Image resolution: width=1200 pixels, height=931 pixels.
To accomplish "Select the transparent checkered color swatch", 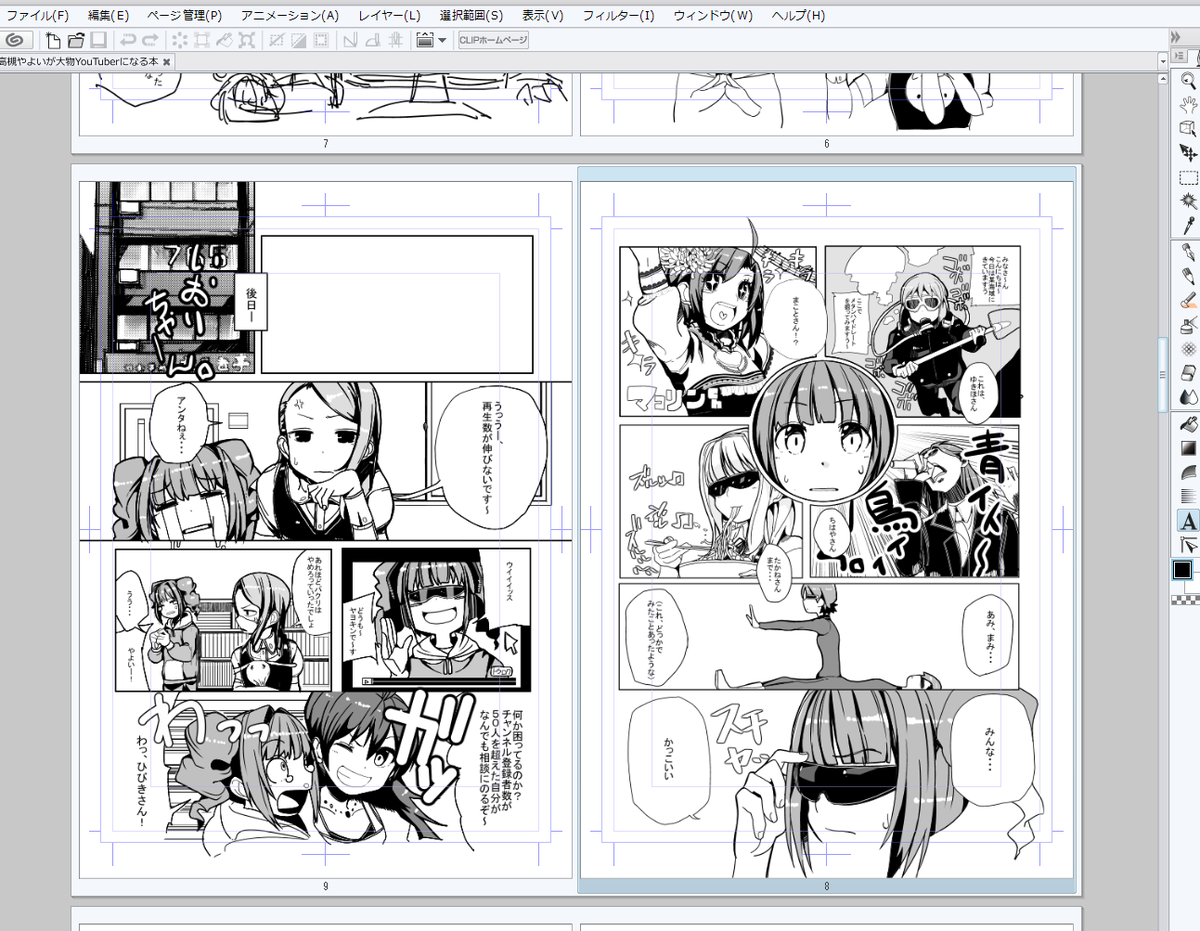I will click(x=1185, y=598).
